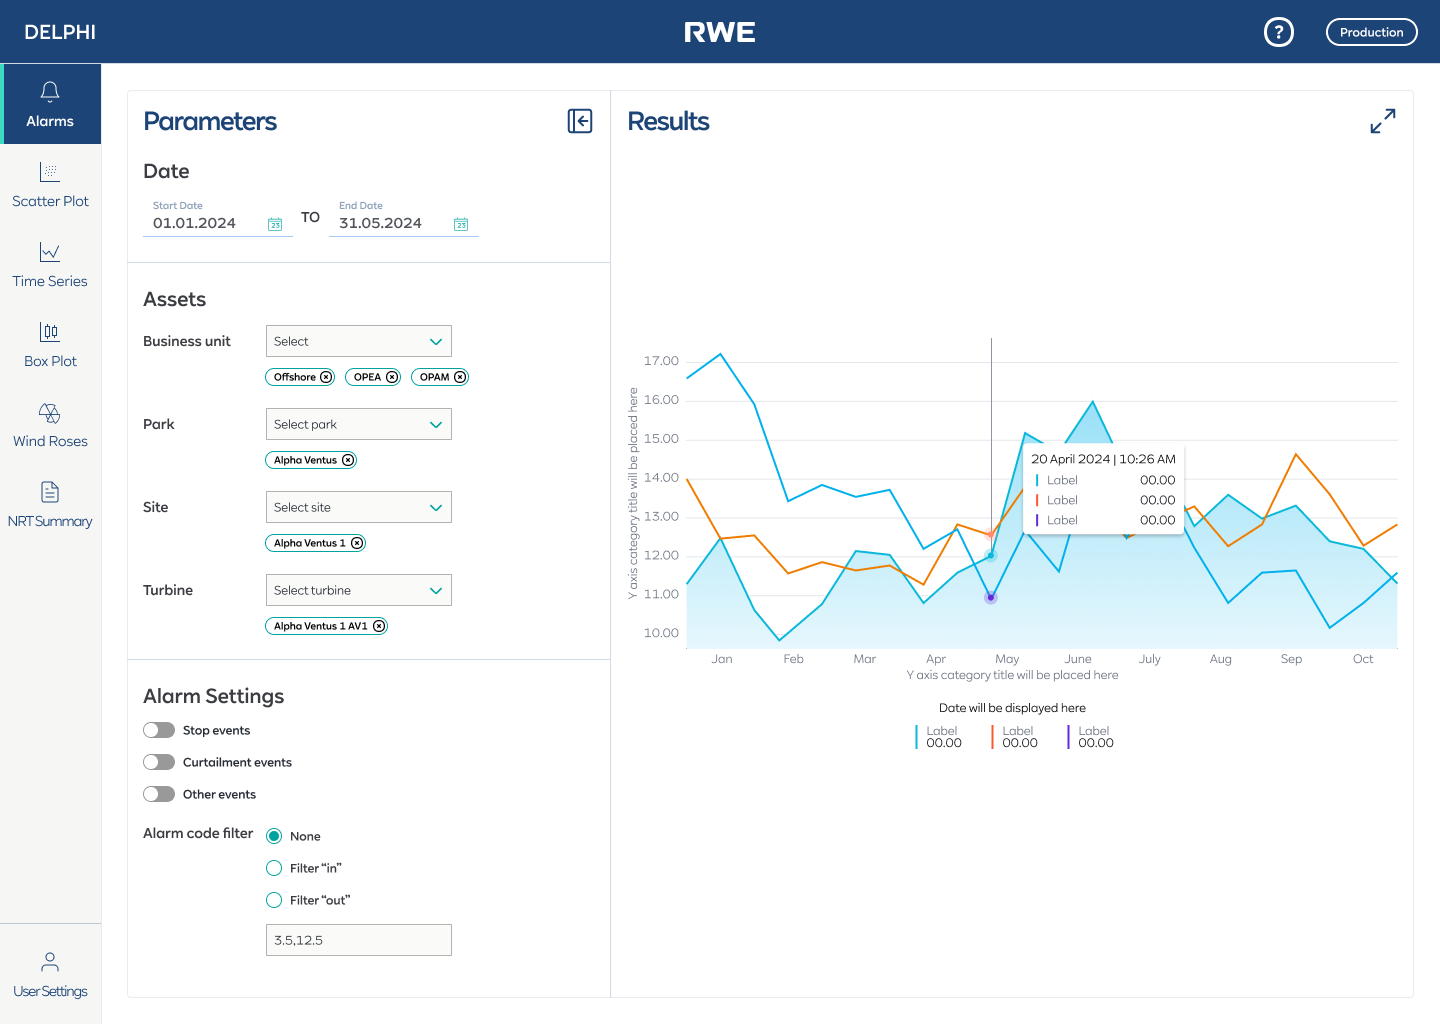Open the Business unit dropdown
The image size is (1440, 1024).
pyautogui.click(x=358, y=341)
